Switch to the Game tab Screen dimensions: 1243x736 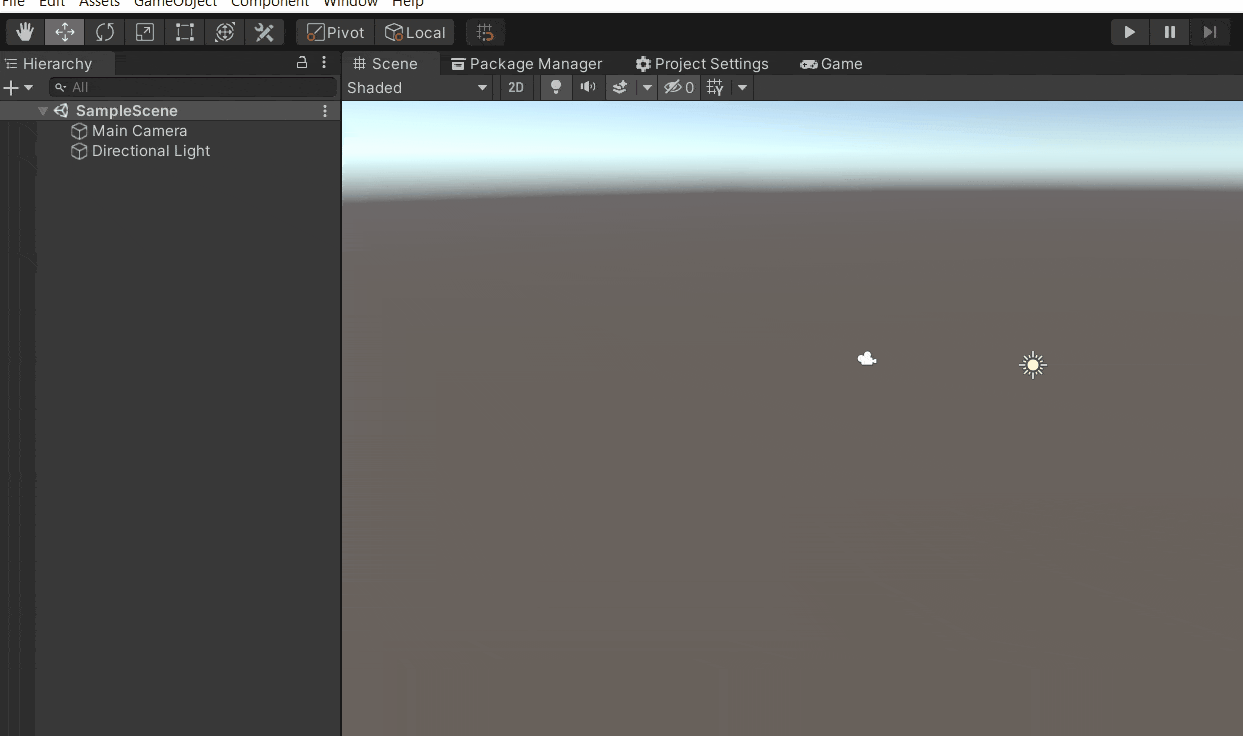[x=831, y=63]
